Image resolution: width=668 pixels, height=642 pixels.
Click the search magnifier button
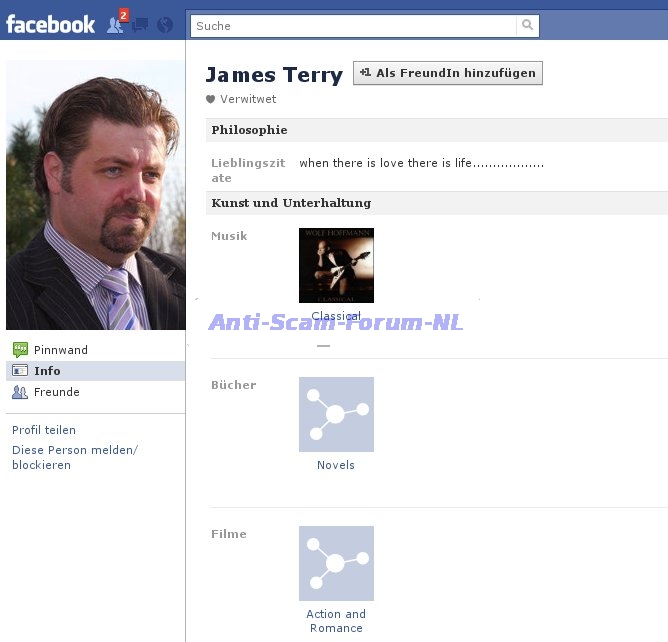tap(527, 26)
